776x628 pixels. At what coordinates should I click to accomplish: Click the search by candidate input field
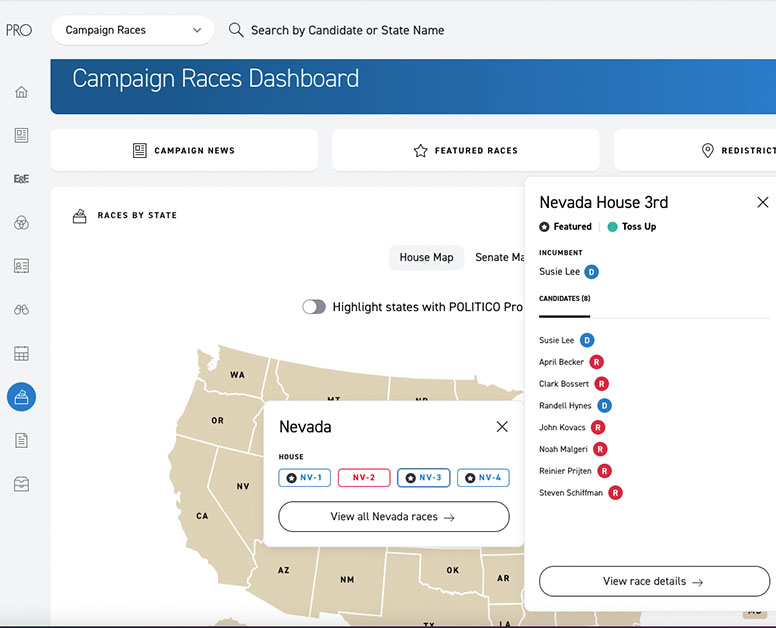(x=347, y=30)
